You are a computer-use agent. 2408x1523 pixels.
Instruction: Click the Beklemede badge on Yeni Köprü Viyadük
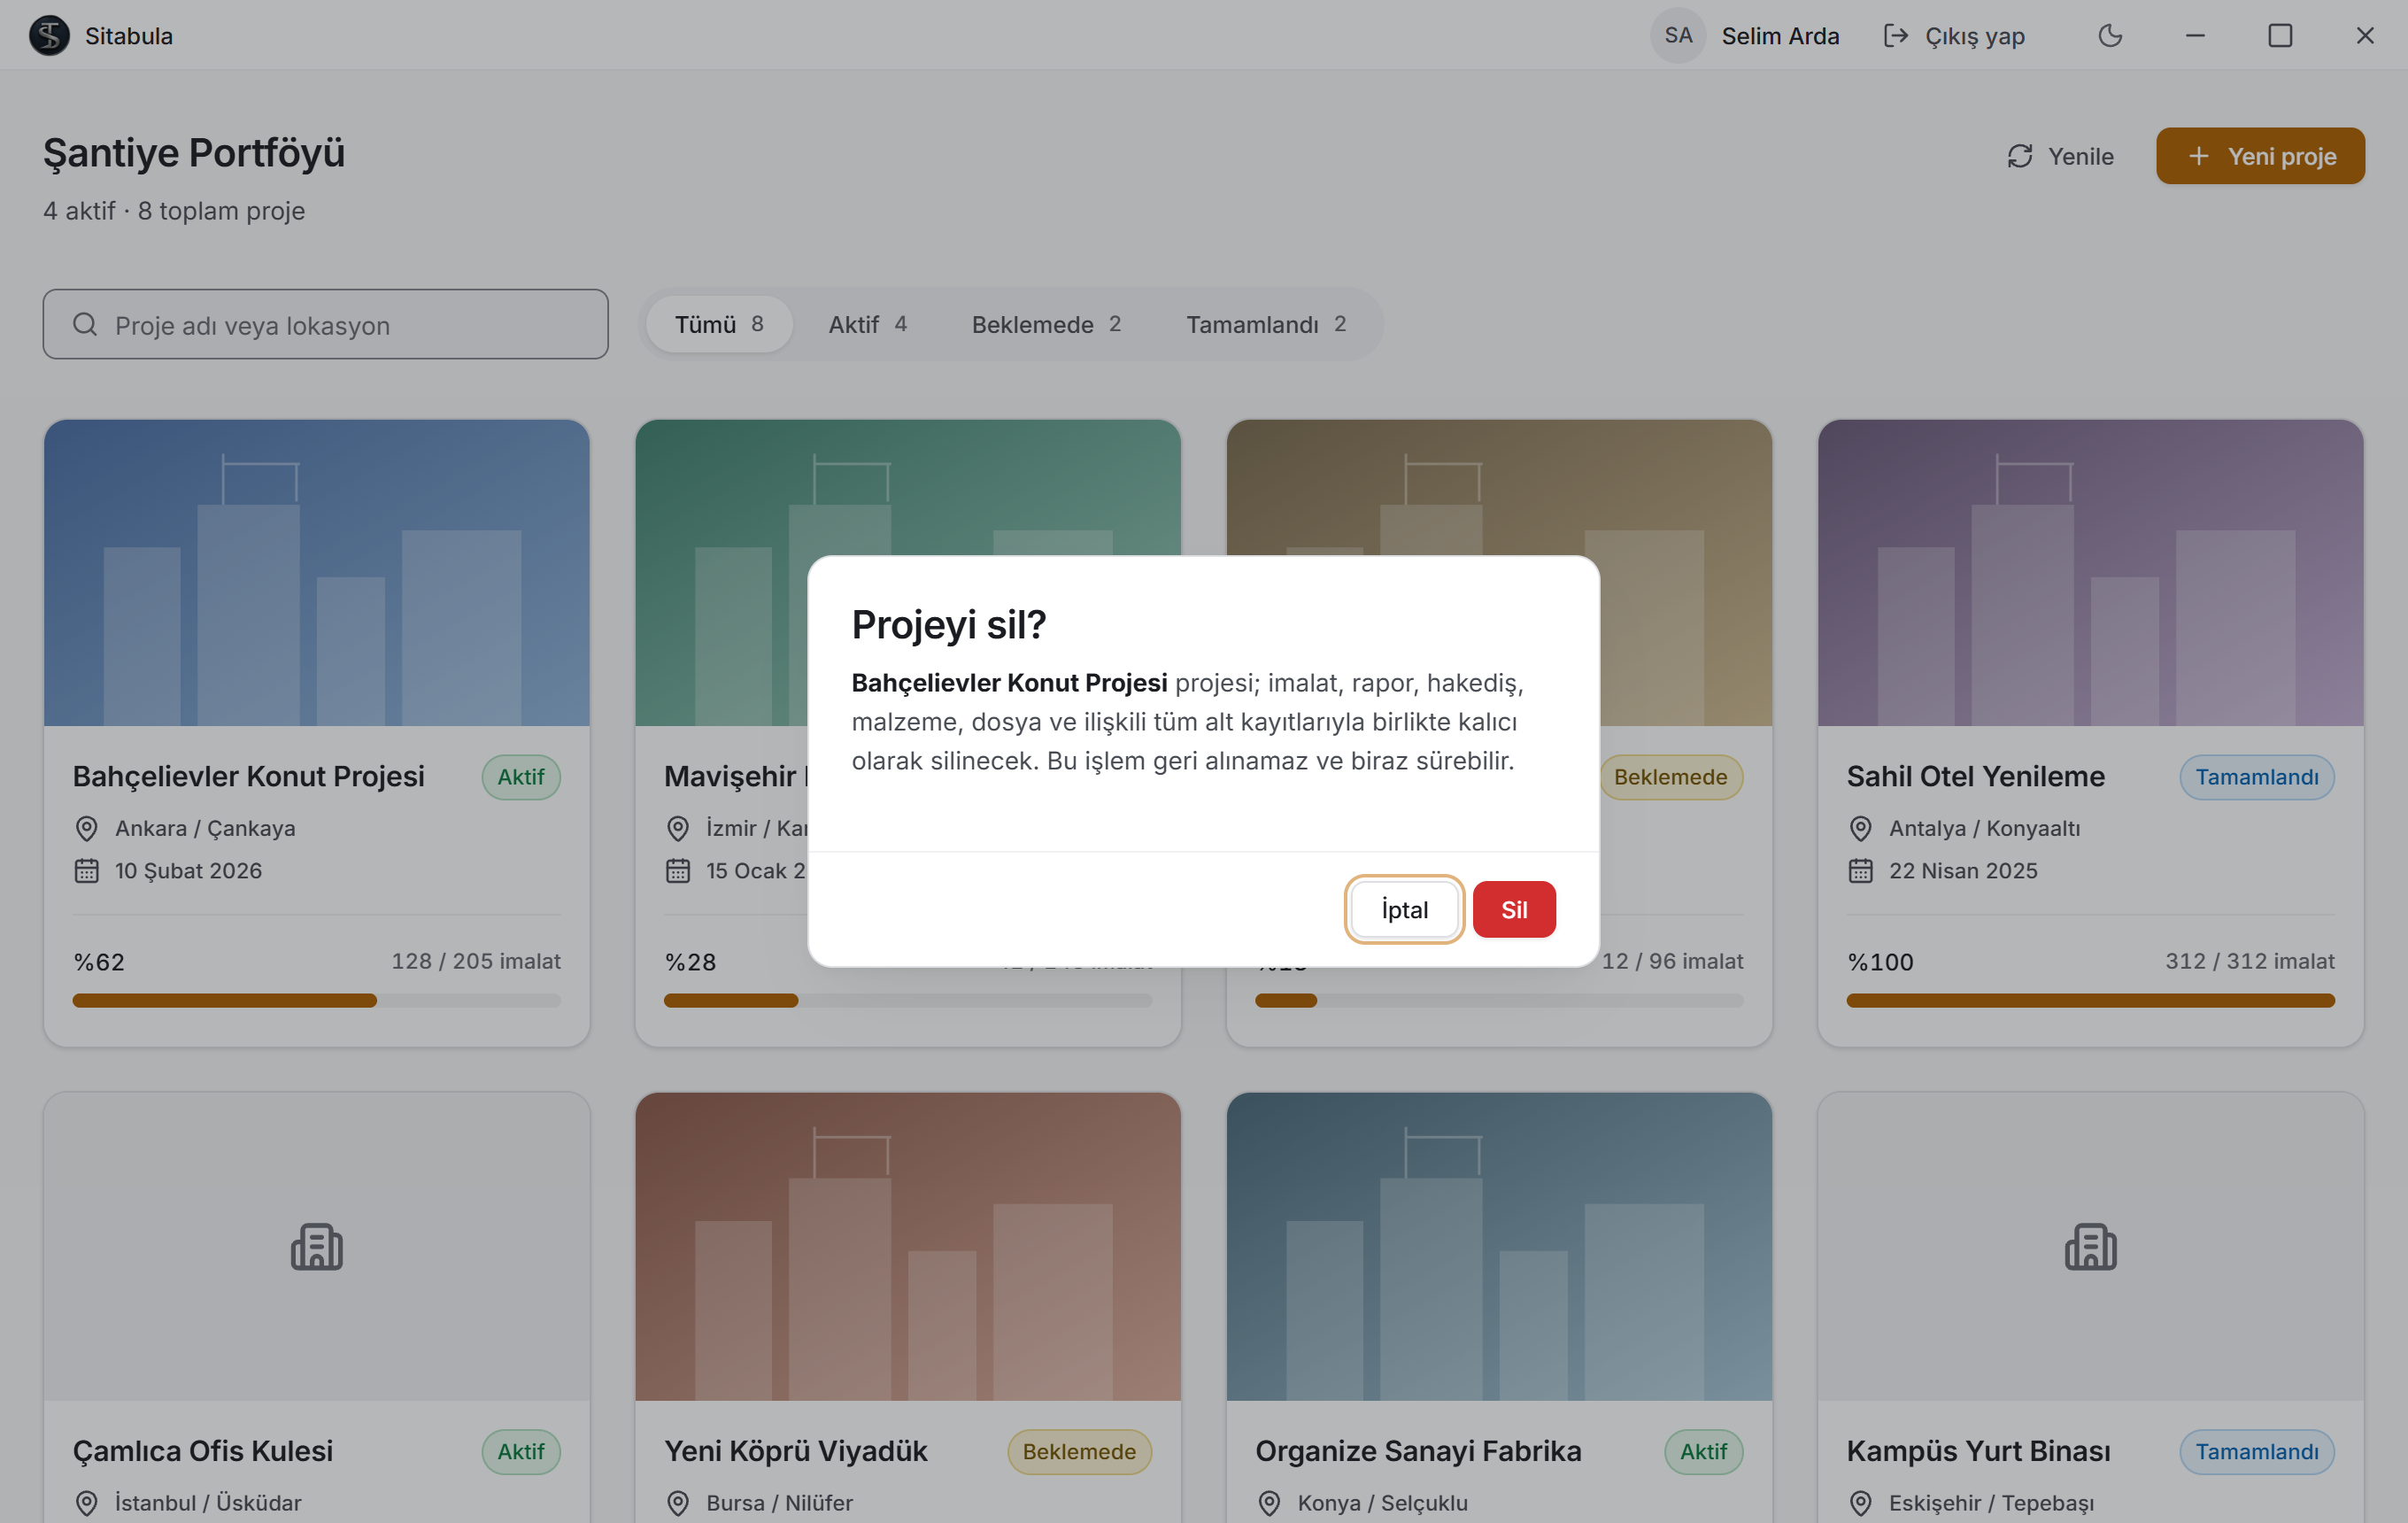click(1080, 1452)
